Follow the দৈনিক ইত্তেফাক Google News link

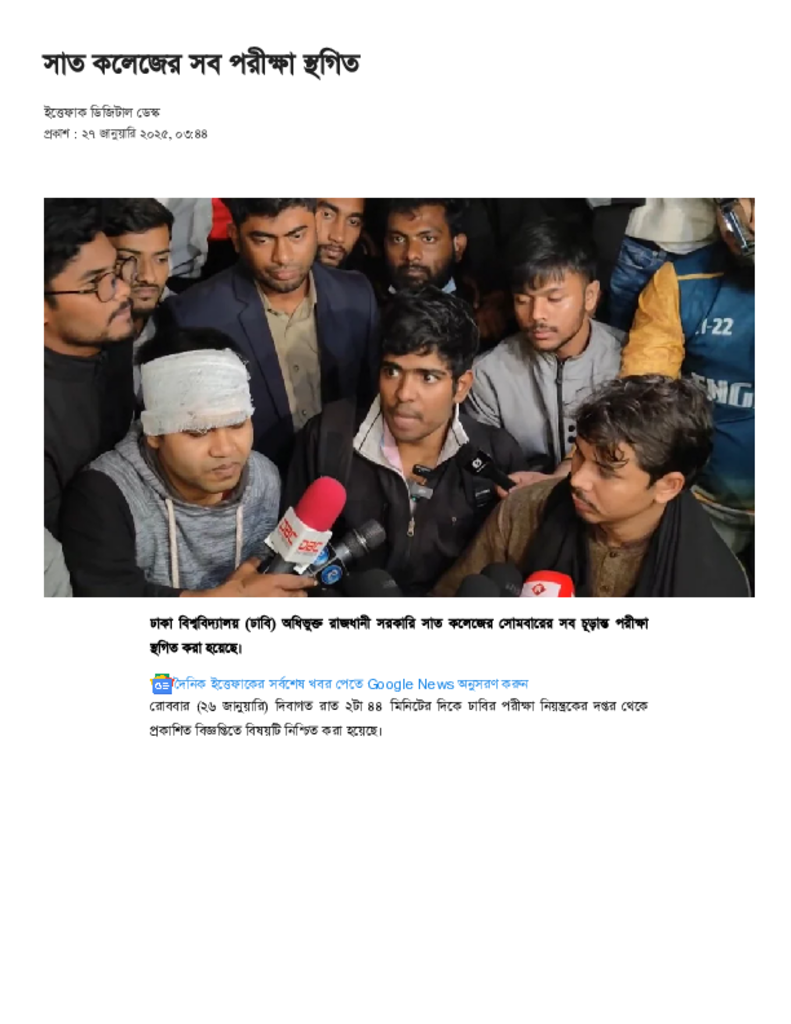(351, 684)
